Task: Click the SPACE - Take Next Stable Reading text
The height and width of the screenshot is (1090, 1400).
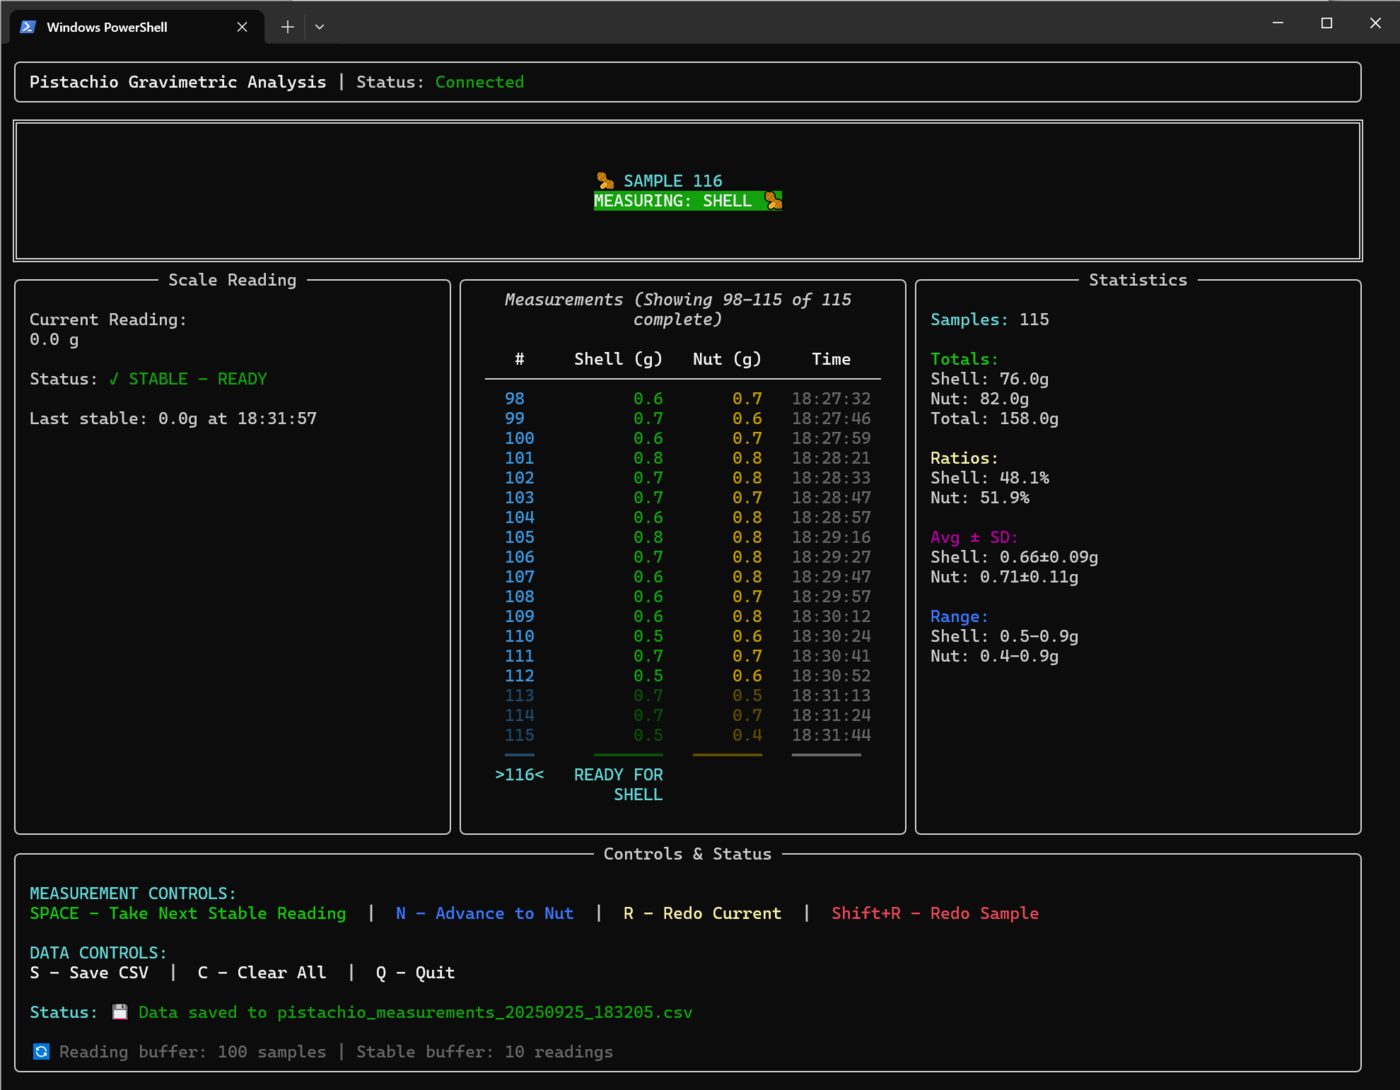Action: (x=188, y=913)
